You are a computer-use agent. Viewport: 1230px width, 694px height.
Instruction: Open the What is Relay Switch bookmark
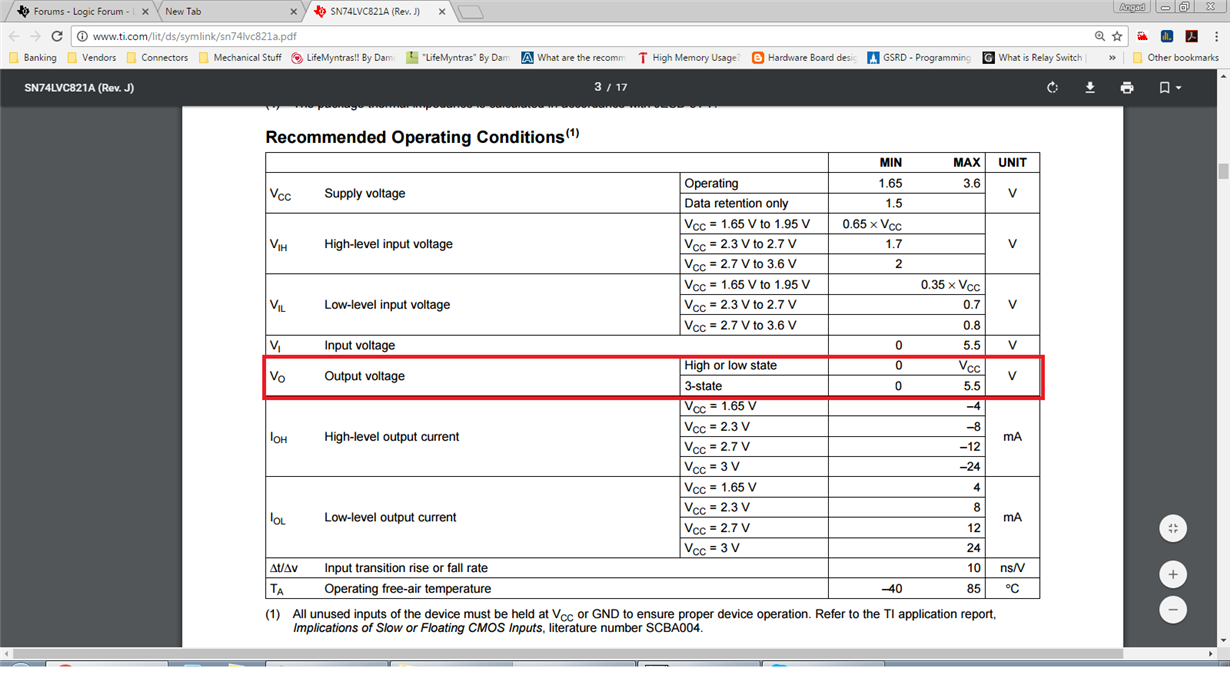1034,58
